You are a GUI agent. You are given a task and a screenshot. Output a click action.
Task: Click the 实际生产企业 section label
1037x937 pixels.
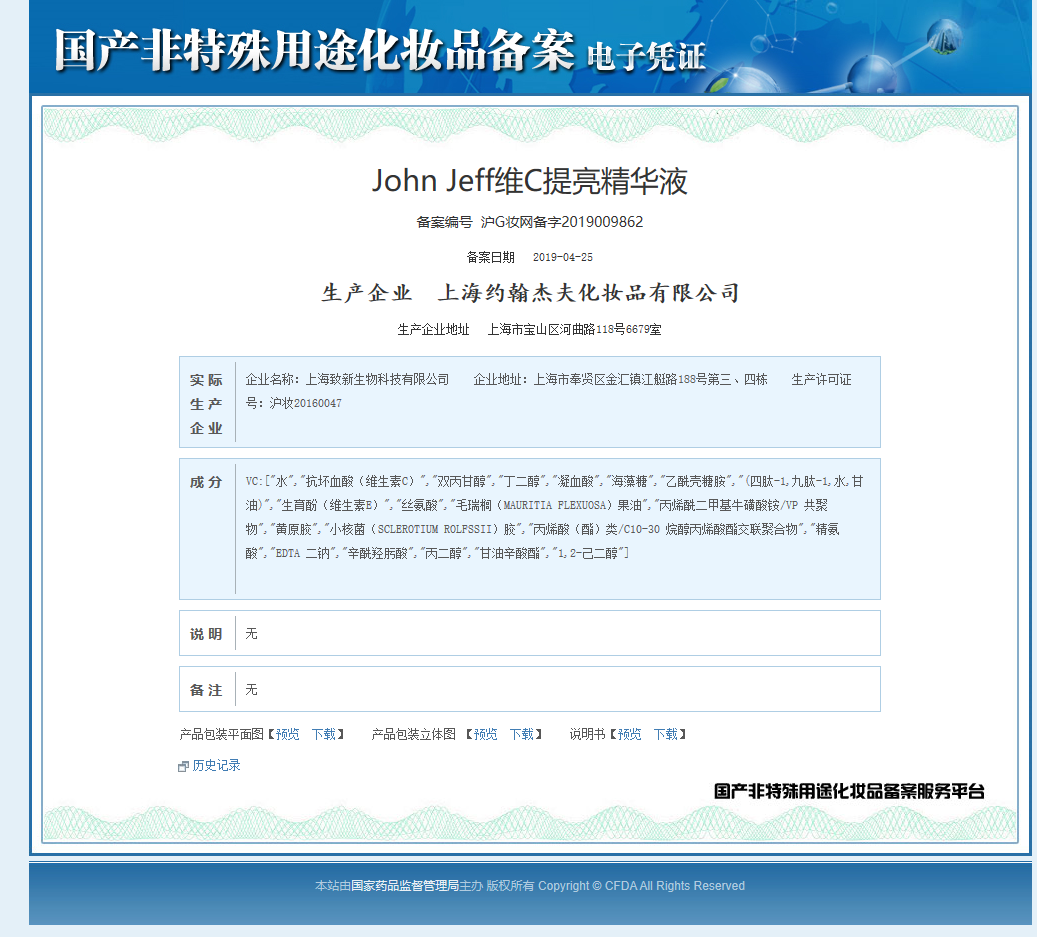click(x=206, y=404)
